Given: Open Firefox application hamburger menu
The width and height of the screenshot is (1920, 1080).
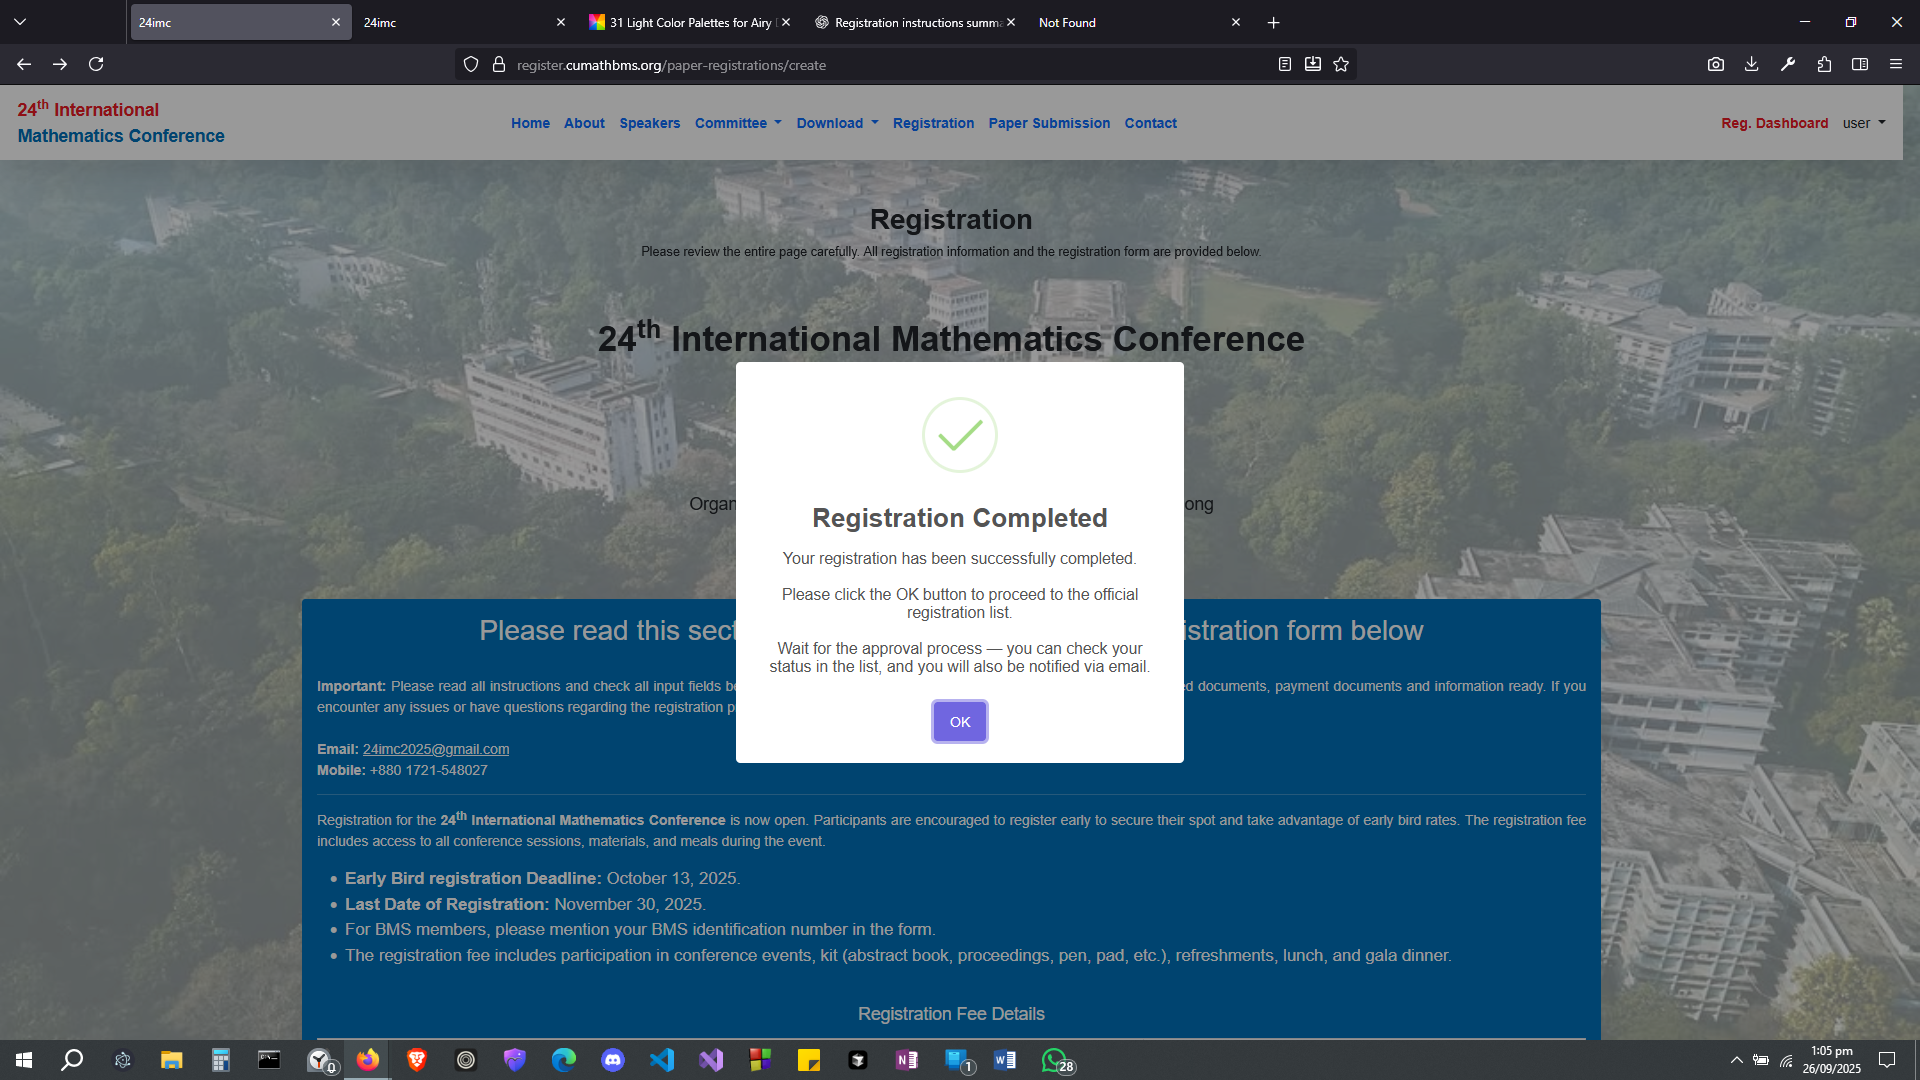Looking at the screenshot, I should [x=1895, y=64].
